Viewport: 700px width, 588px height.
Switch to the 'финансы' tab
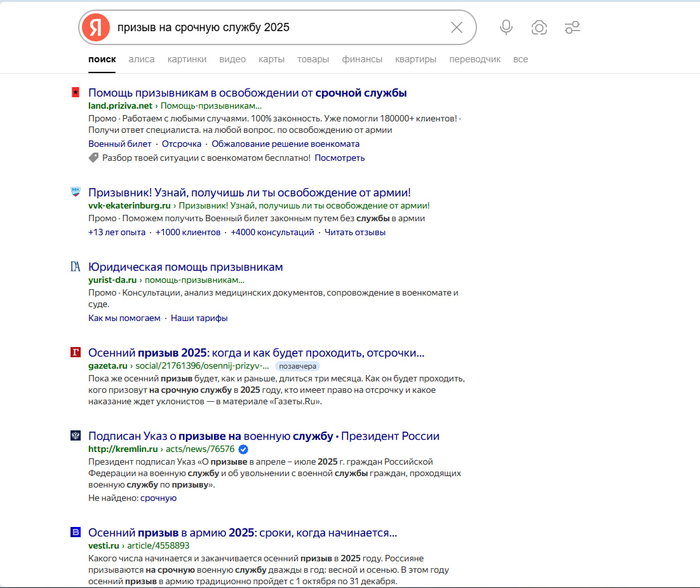(x=362, y=59)
